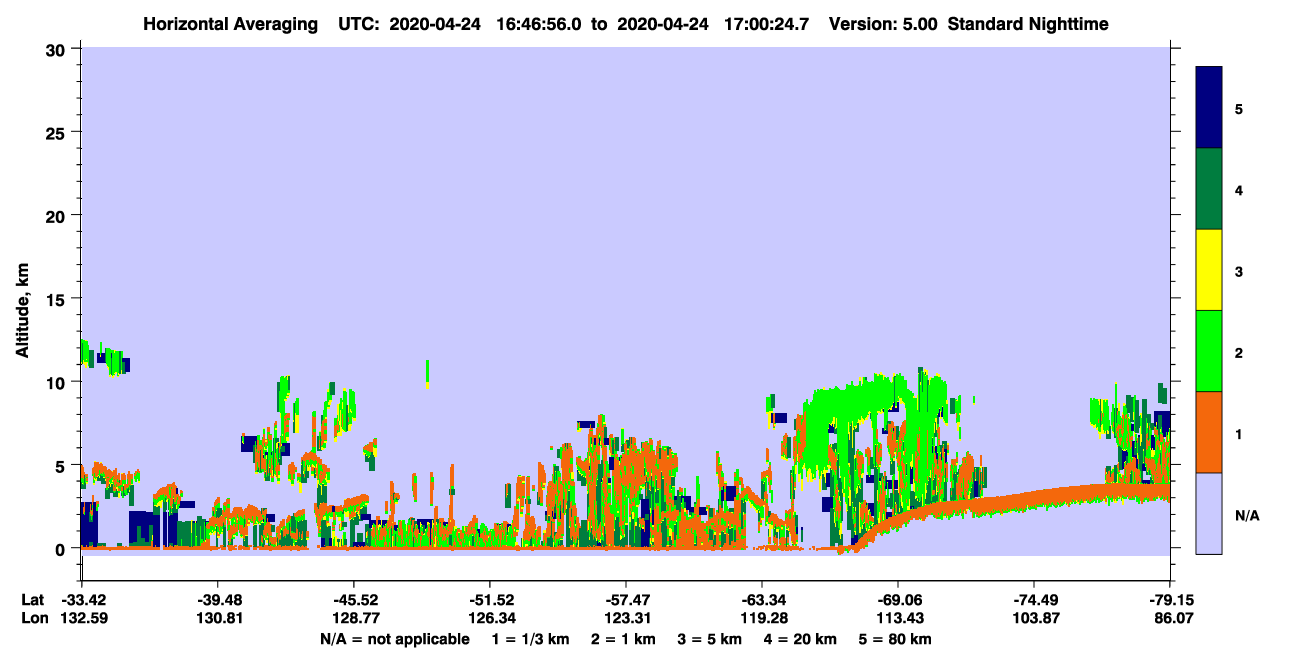Click the yellow swatch labeled 3

click(1209, 270)
